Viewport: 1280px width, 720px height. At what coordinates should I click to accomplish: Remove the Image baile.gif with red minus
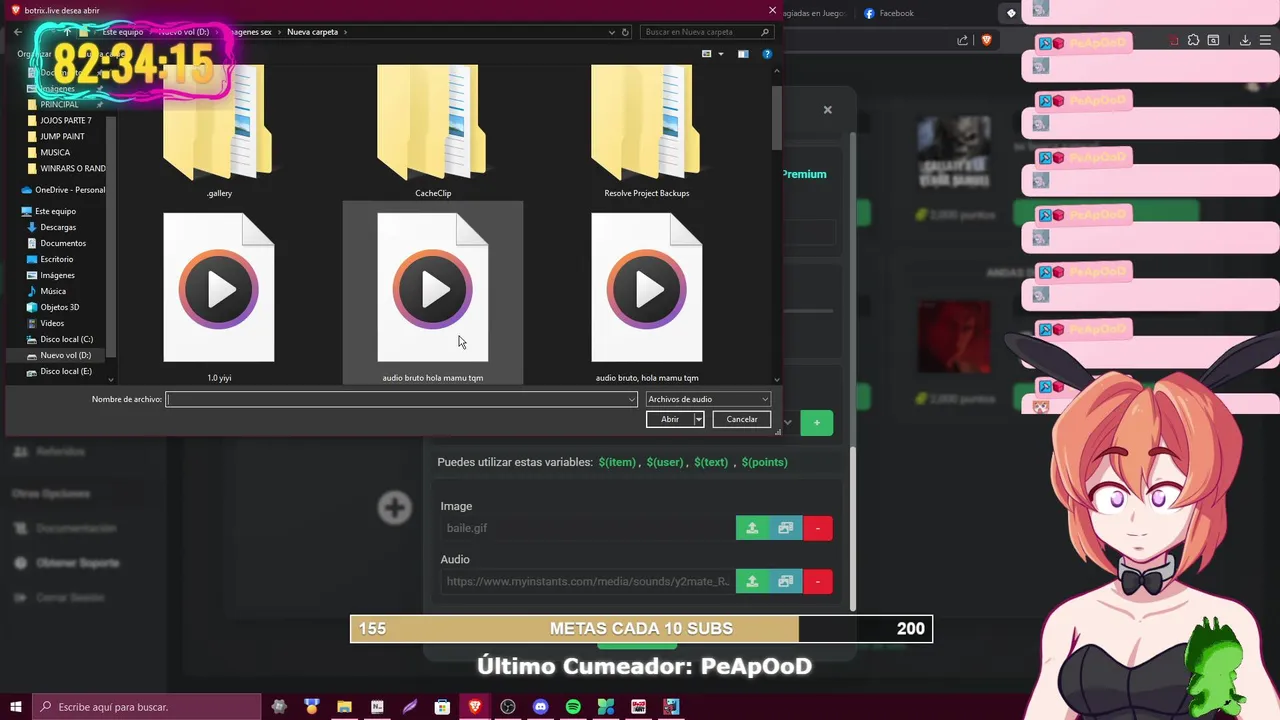818,528
